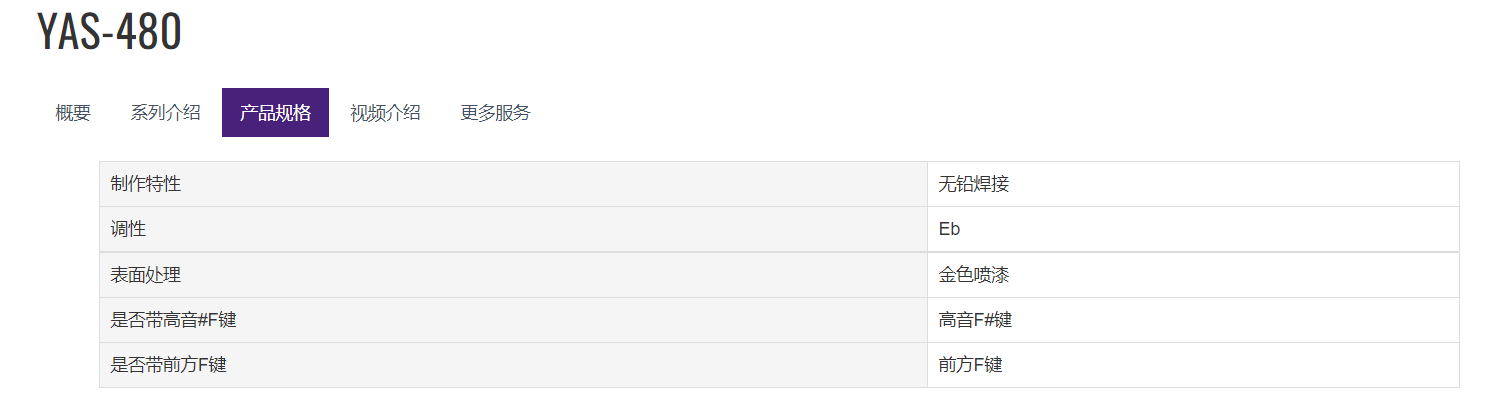Open the 概要 tab
The width and height of the screenshot is (1495, 416).
pyautogui.click(x=73, y=113)
